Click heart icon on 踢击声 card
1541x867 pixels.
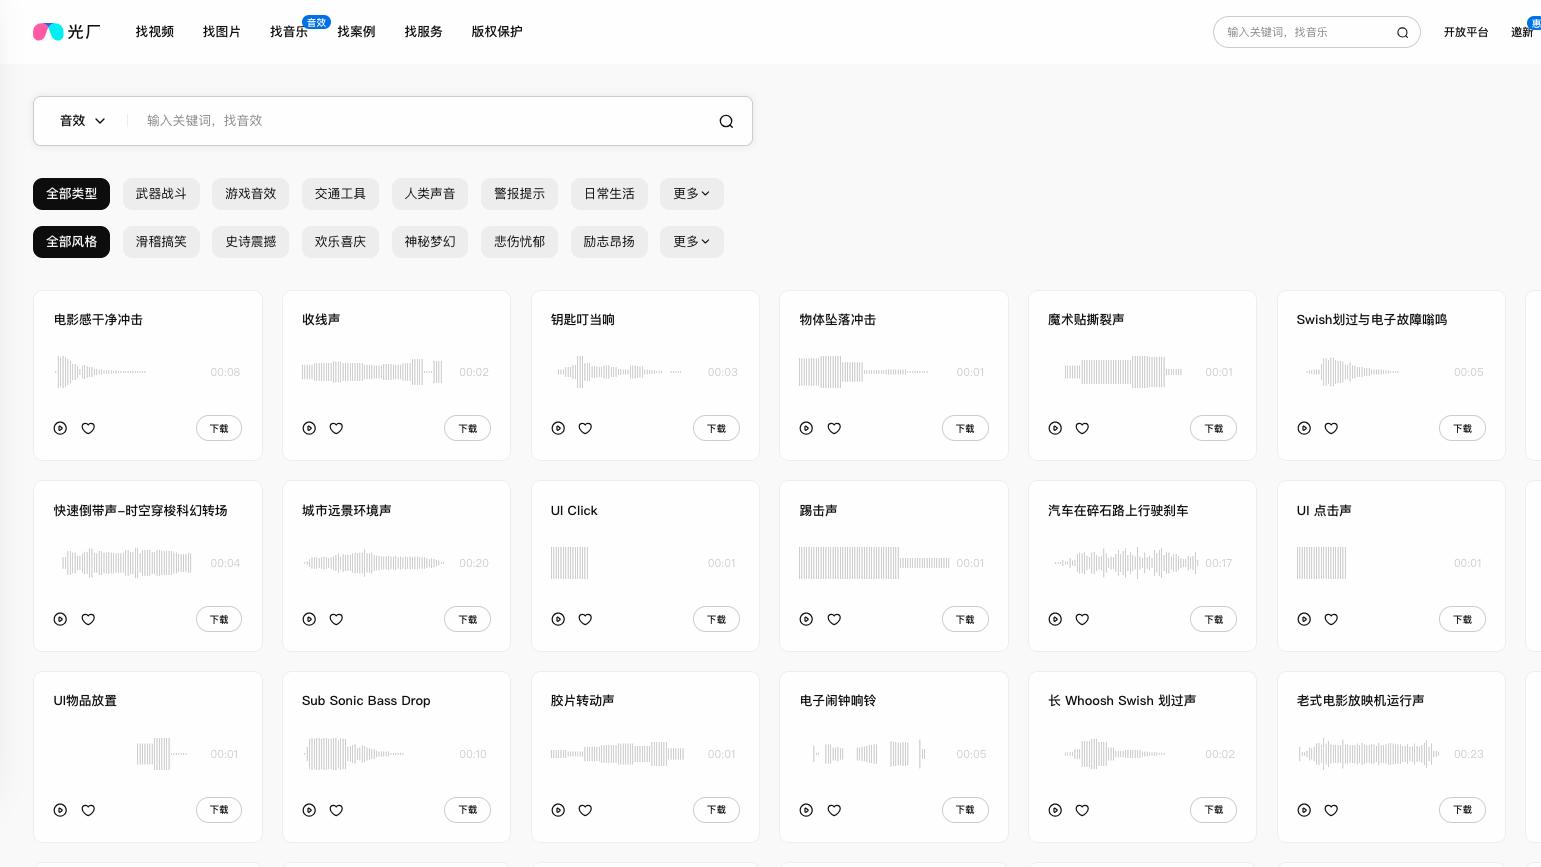pos(834,619)
